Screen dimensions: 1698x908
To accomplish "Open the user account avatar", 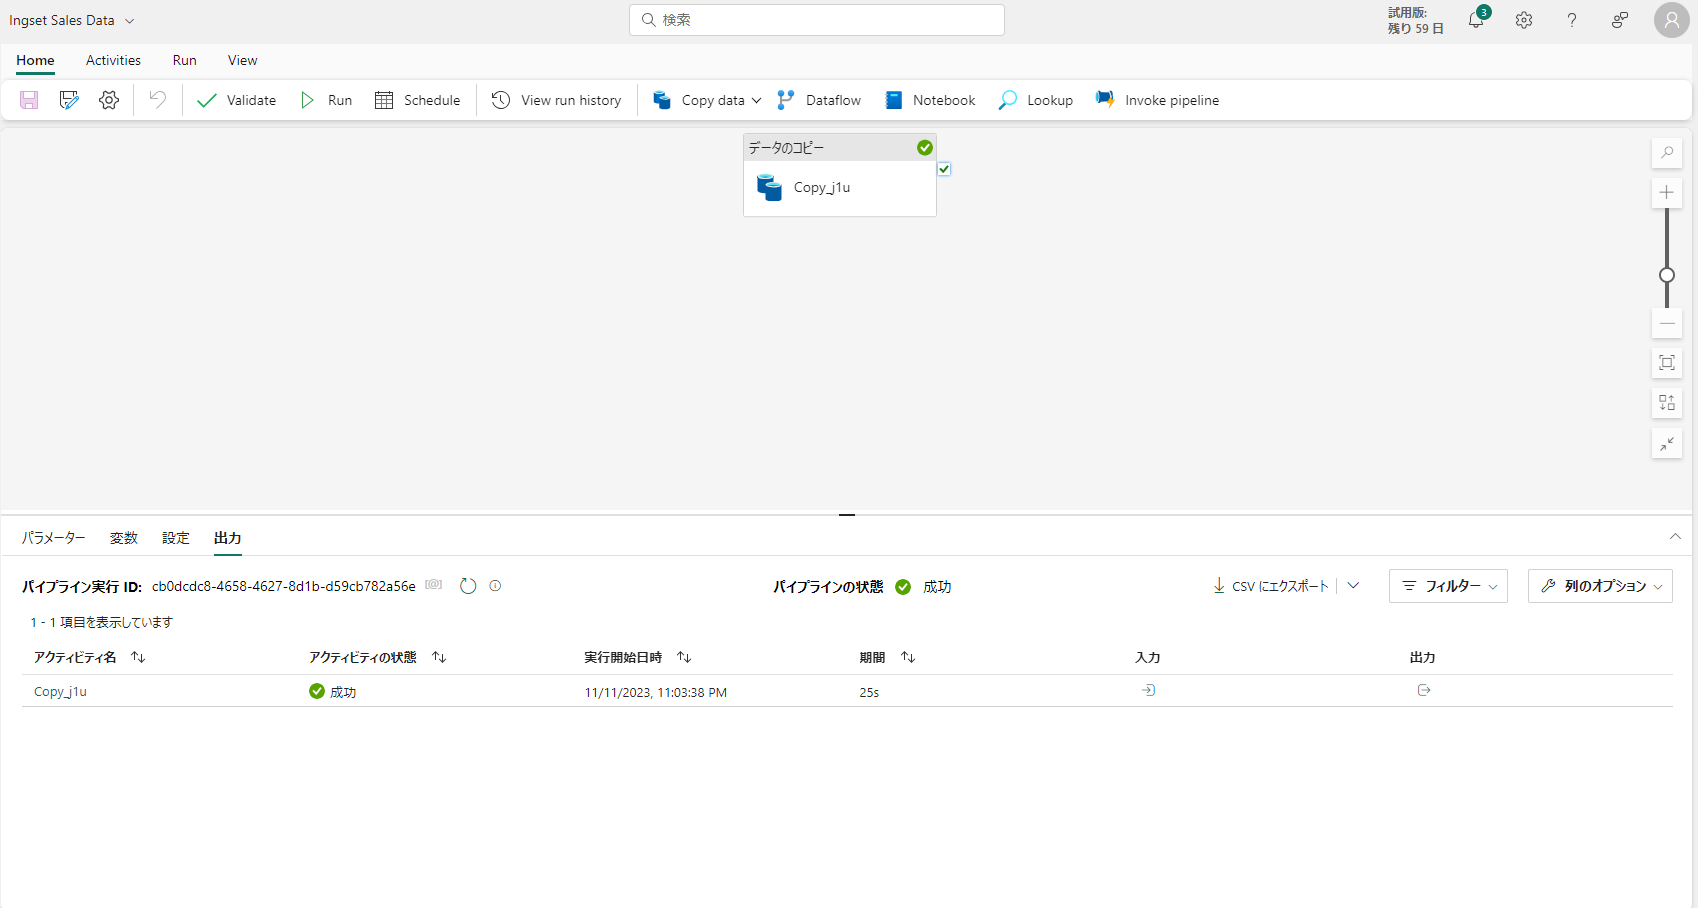I will coord(1672,20).
